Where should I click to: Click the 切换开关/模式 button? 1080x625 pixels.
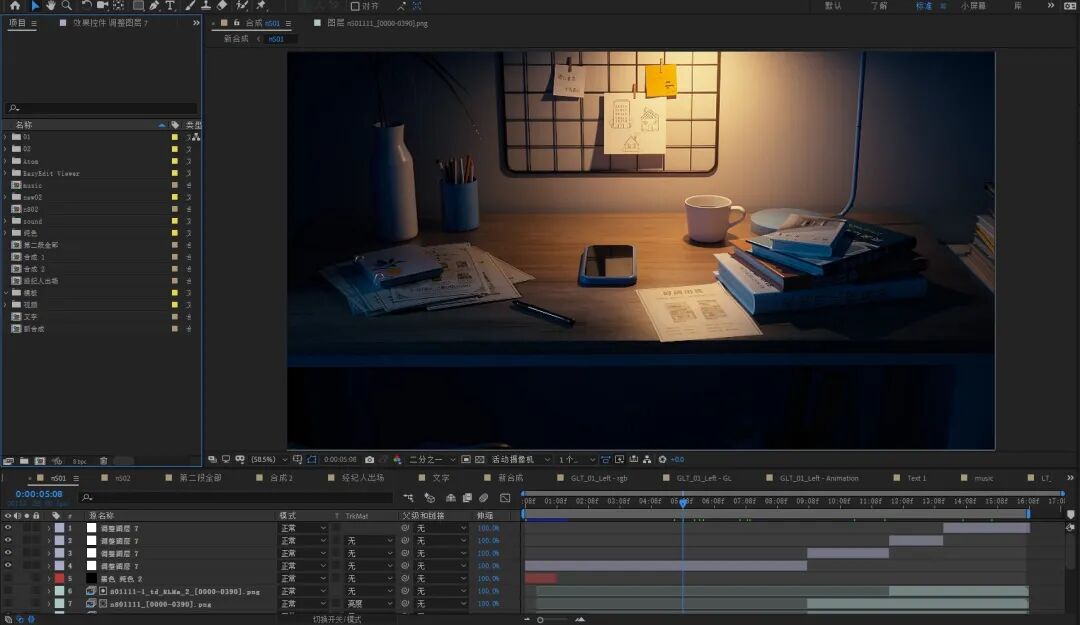[337, 619]
